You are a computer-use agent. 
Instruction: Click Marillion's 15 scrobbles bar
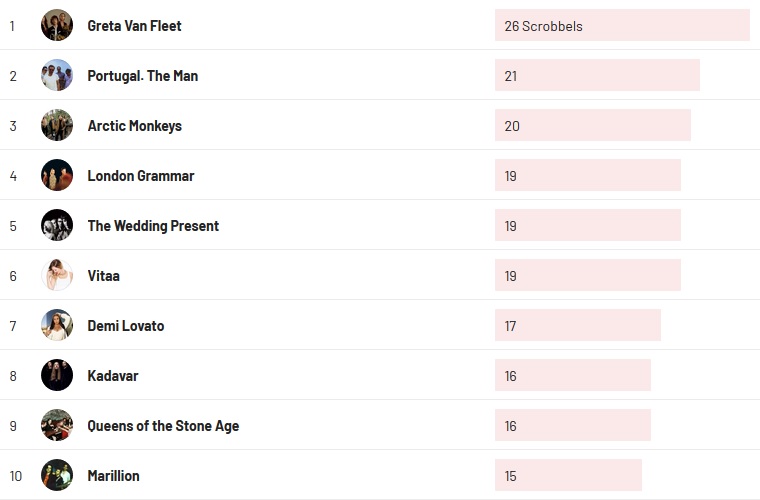tap(567, 476)
